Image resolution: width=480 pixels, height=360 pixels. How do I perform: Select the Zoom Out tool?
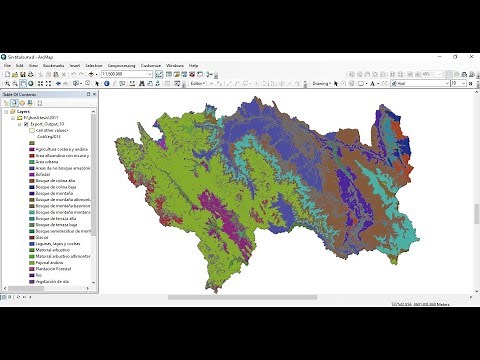[15, 83]
